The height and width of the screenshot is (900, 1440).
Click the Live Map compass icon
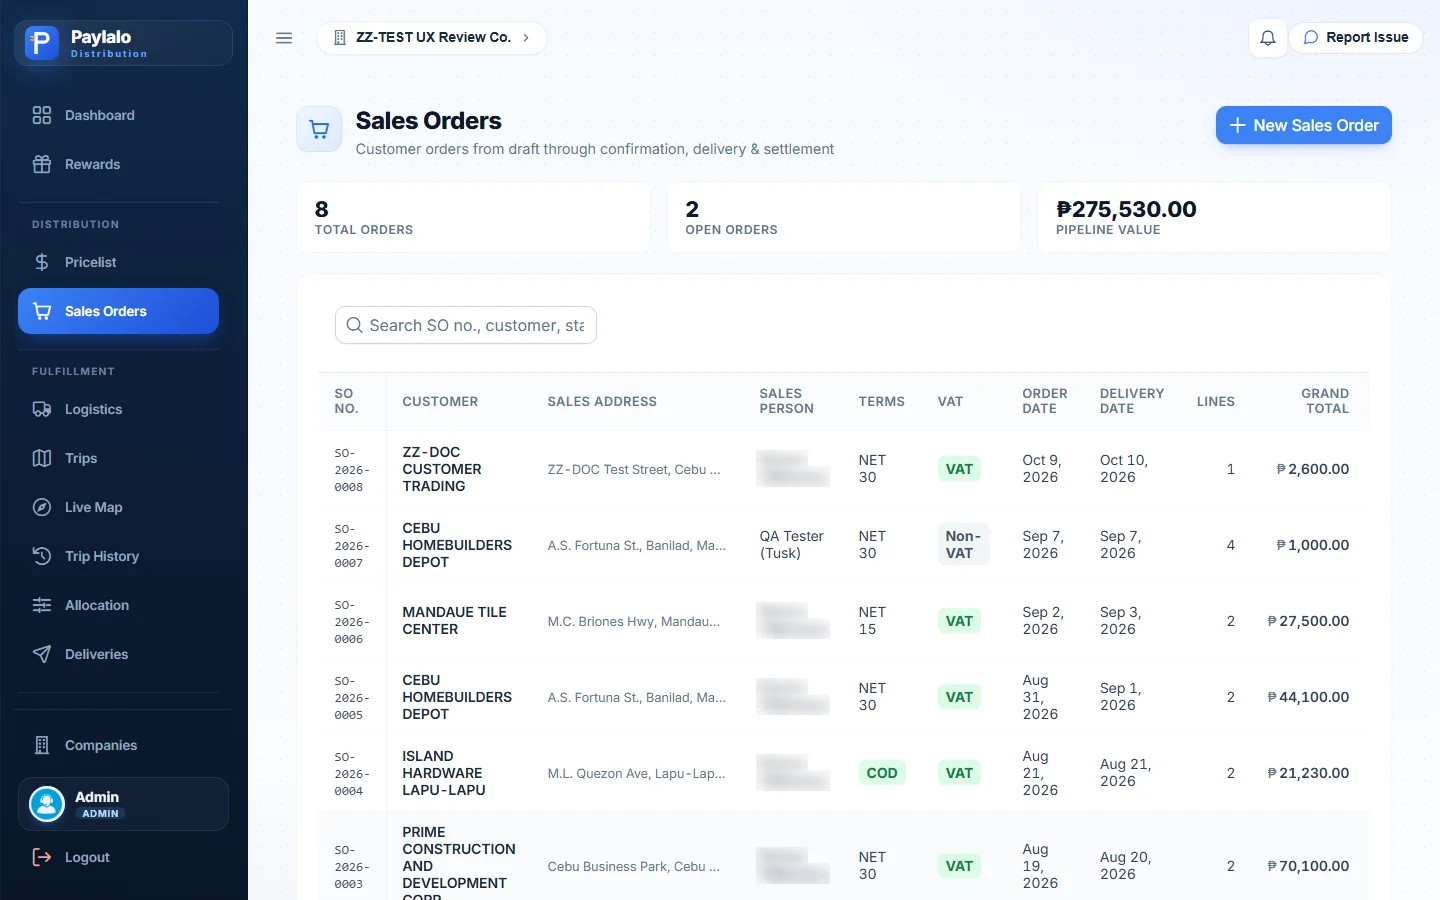[42, 507]
